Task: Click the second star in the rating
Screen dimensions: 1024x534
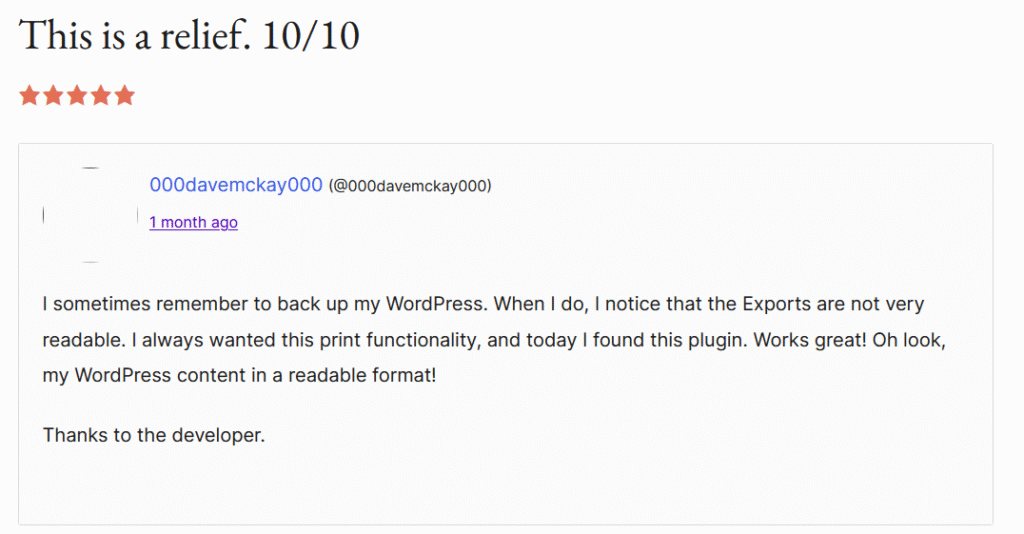Action: (53, 96)
